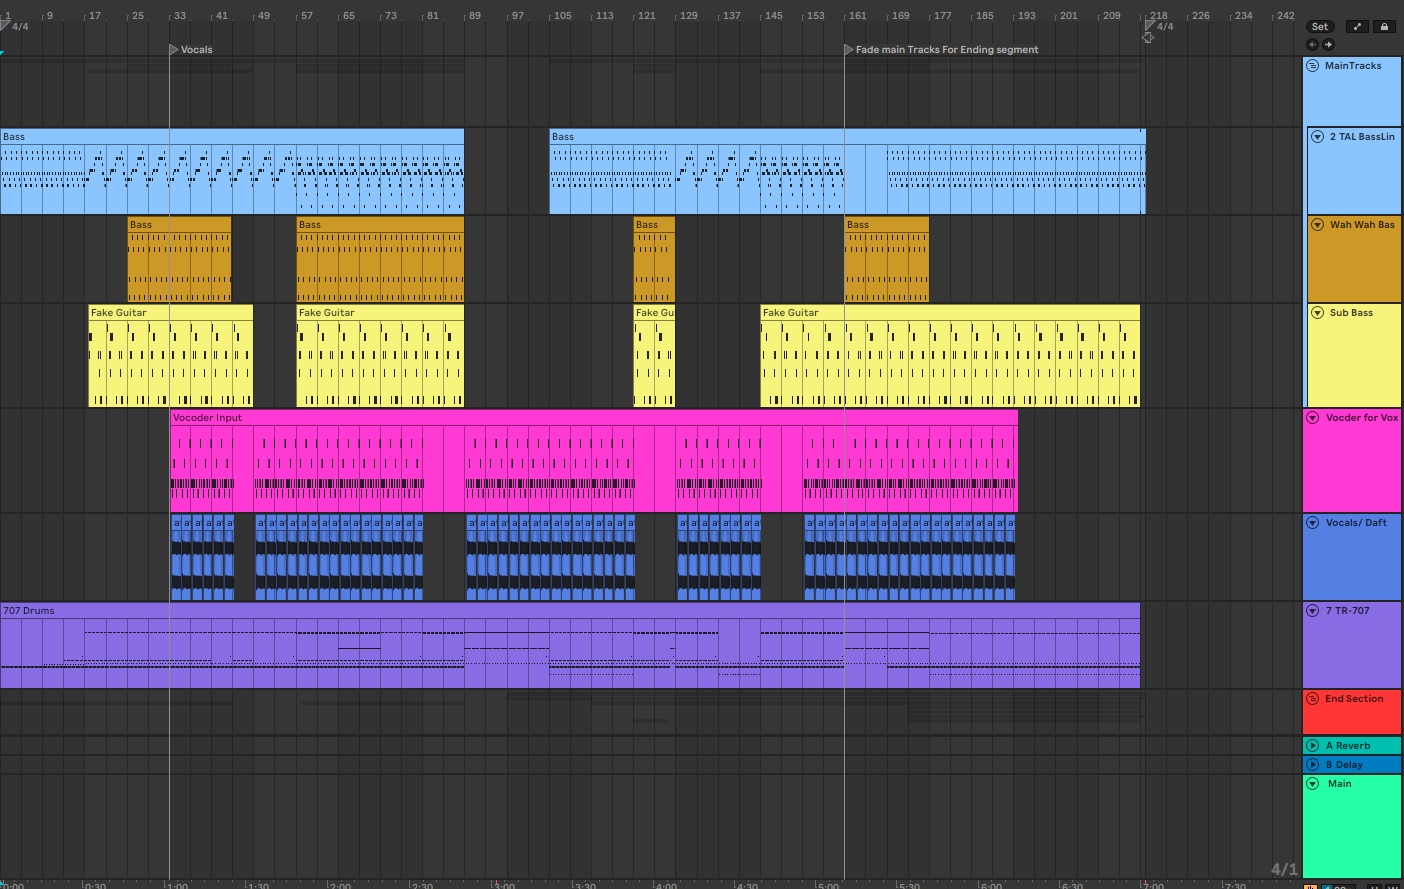The height and width of the screenshot is (889, 1404).
Task: Click the Vocoder for Vox track name
Action: pos(1362,417)
